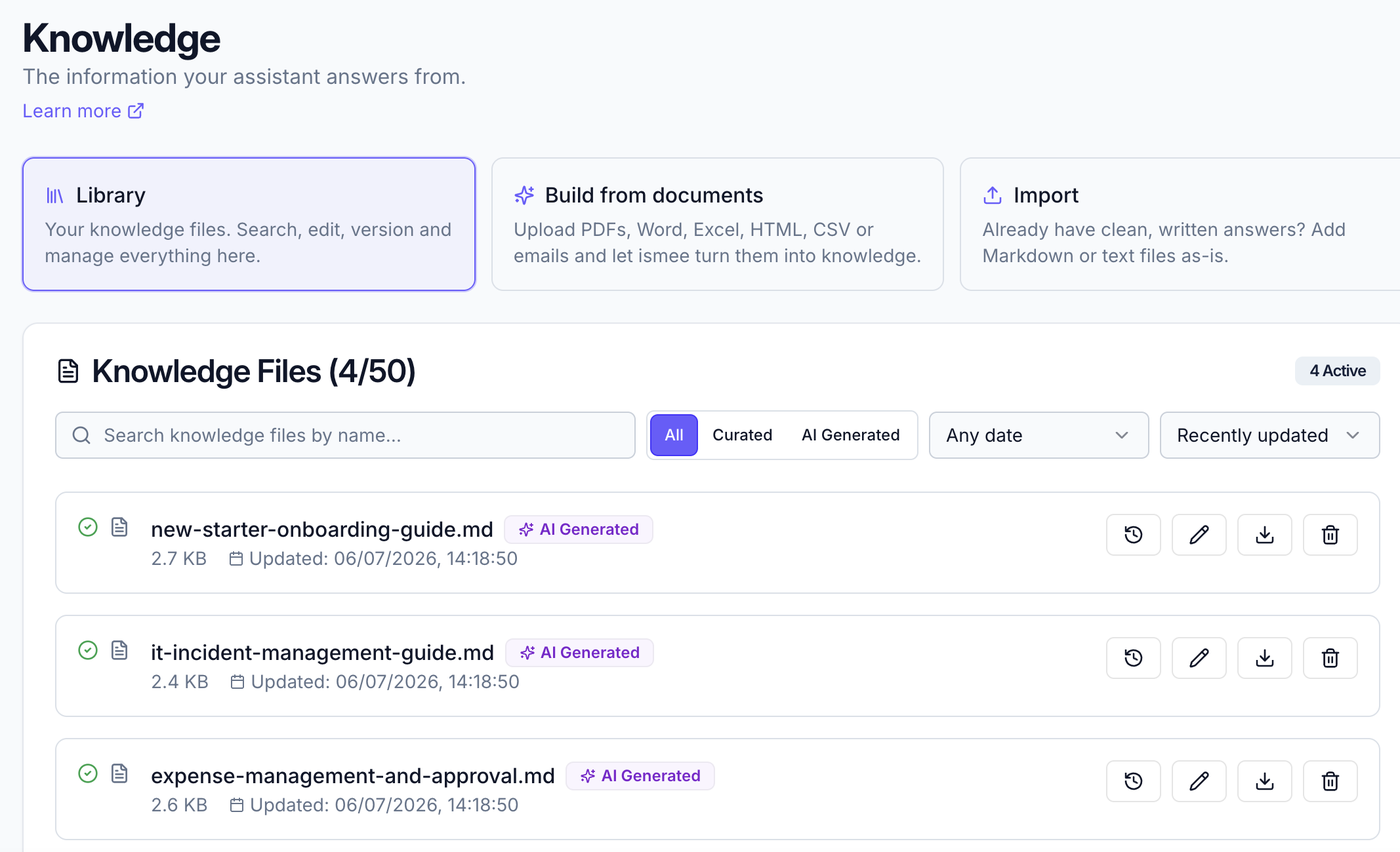Edit expense-management-and-approval.md with pencil icon
Viewport: 1400px width, 852px height.
coord(1199,781)
